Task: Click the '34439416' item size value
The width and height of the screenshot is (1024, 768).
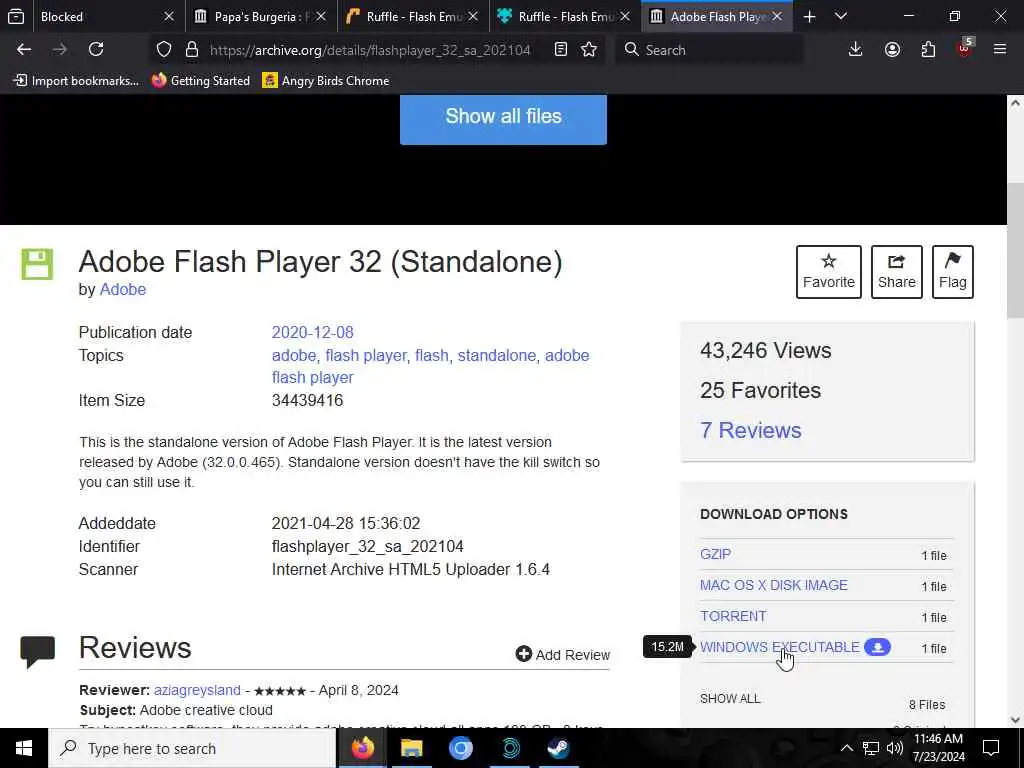Action: point(307,400)
